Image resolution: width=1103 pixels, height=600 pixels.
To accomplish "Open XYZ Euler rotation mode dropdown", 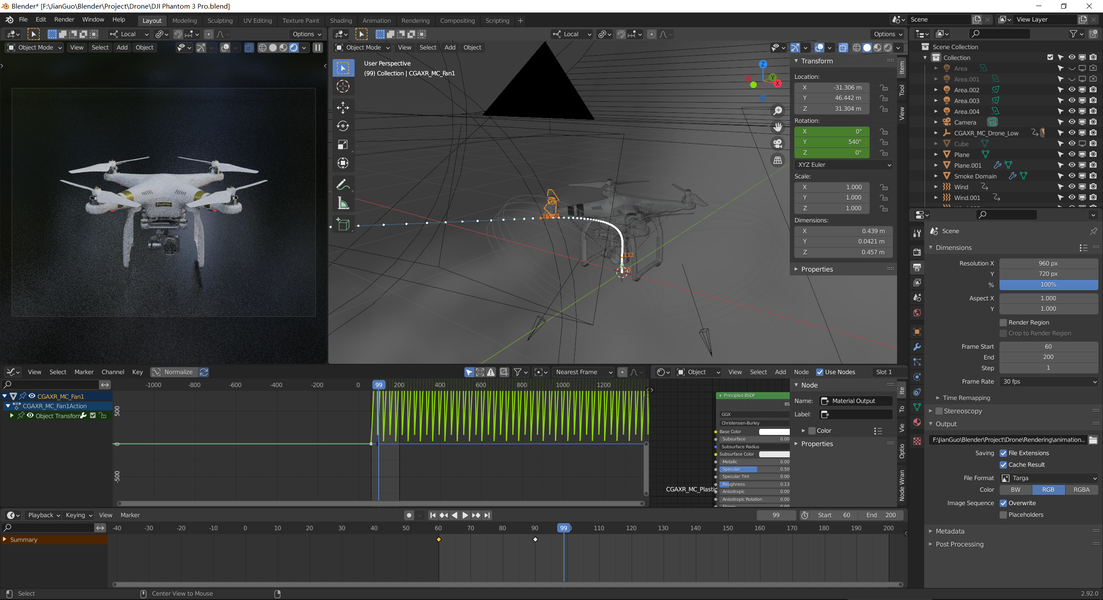I will point(843,165).
